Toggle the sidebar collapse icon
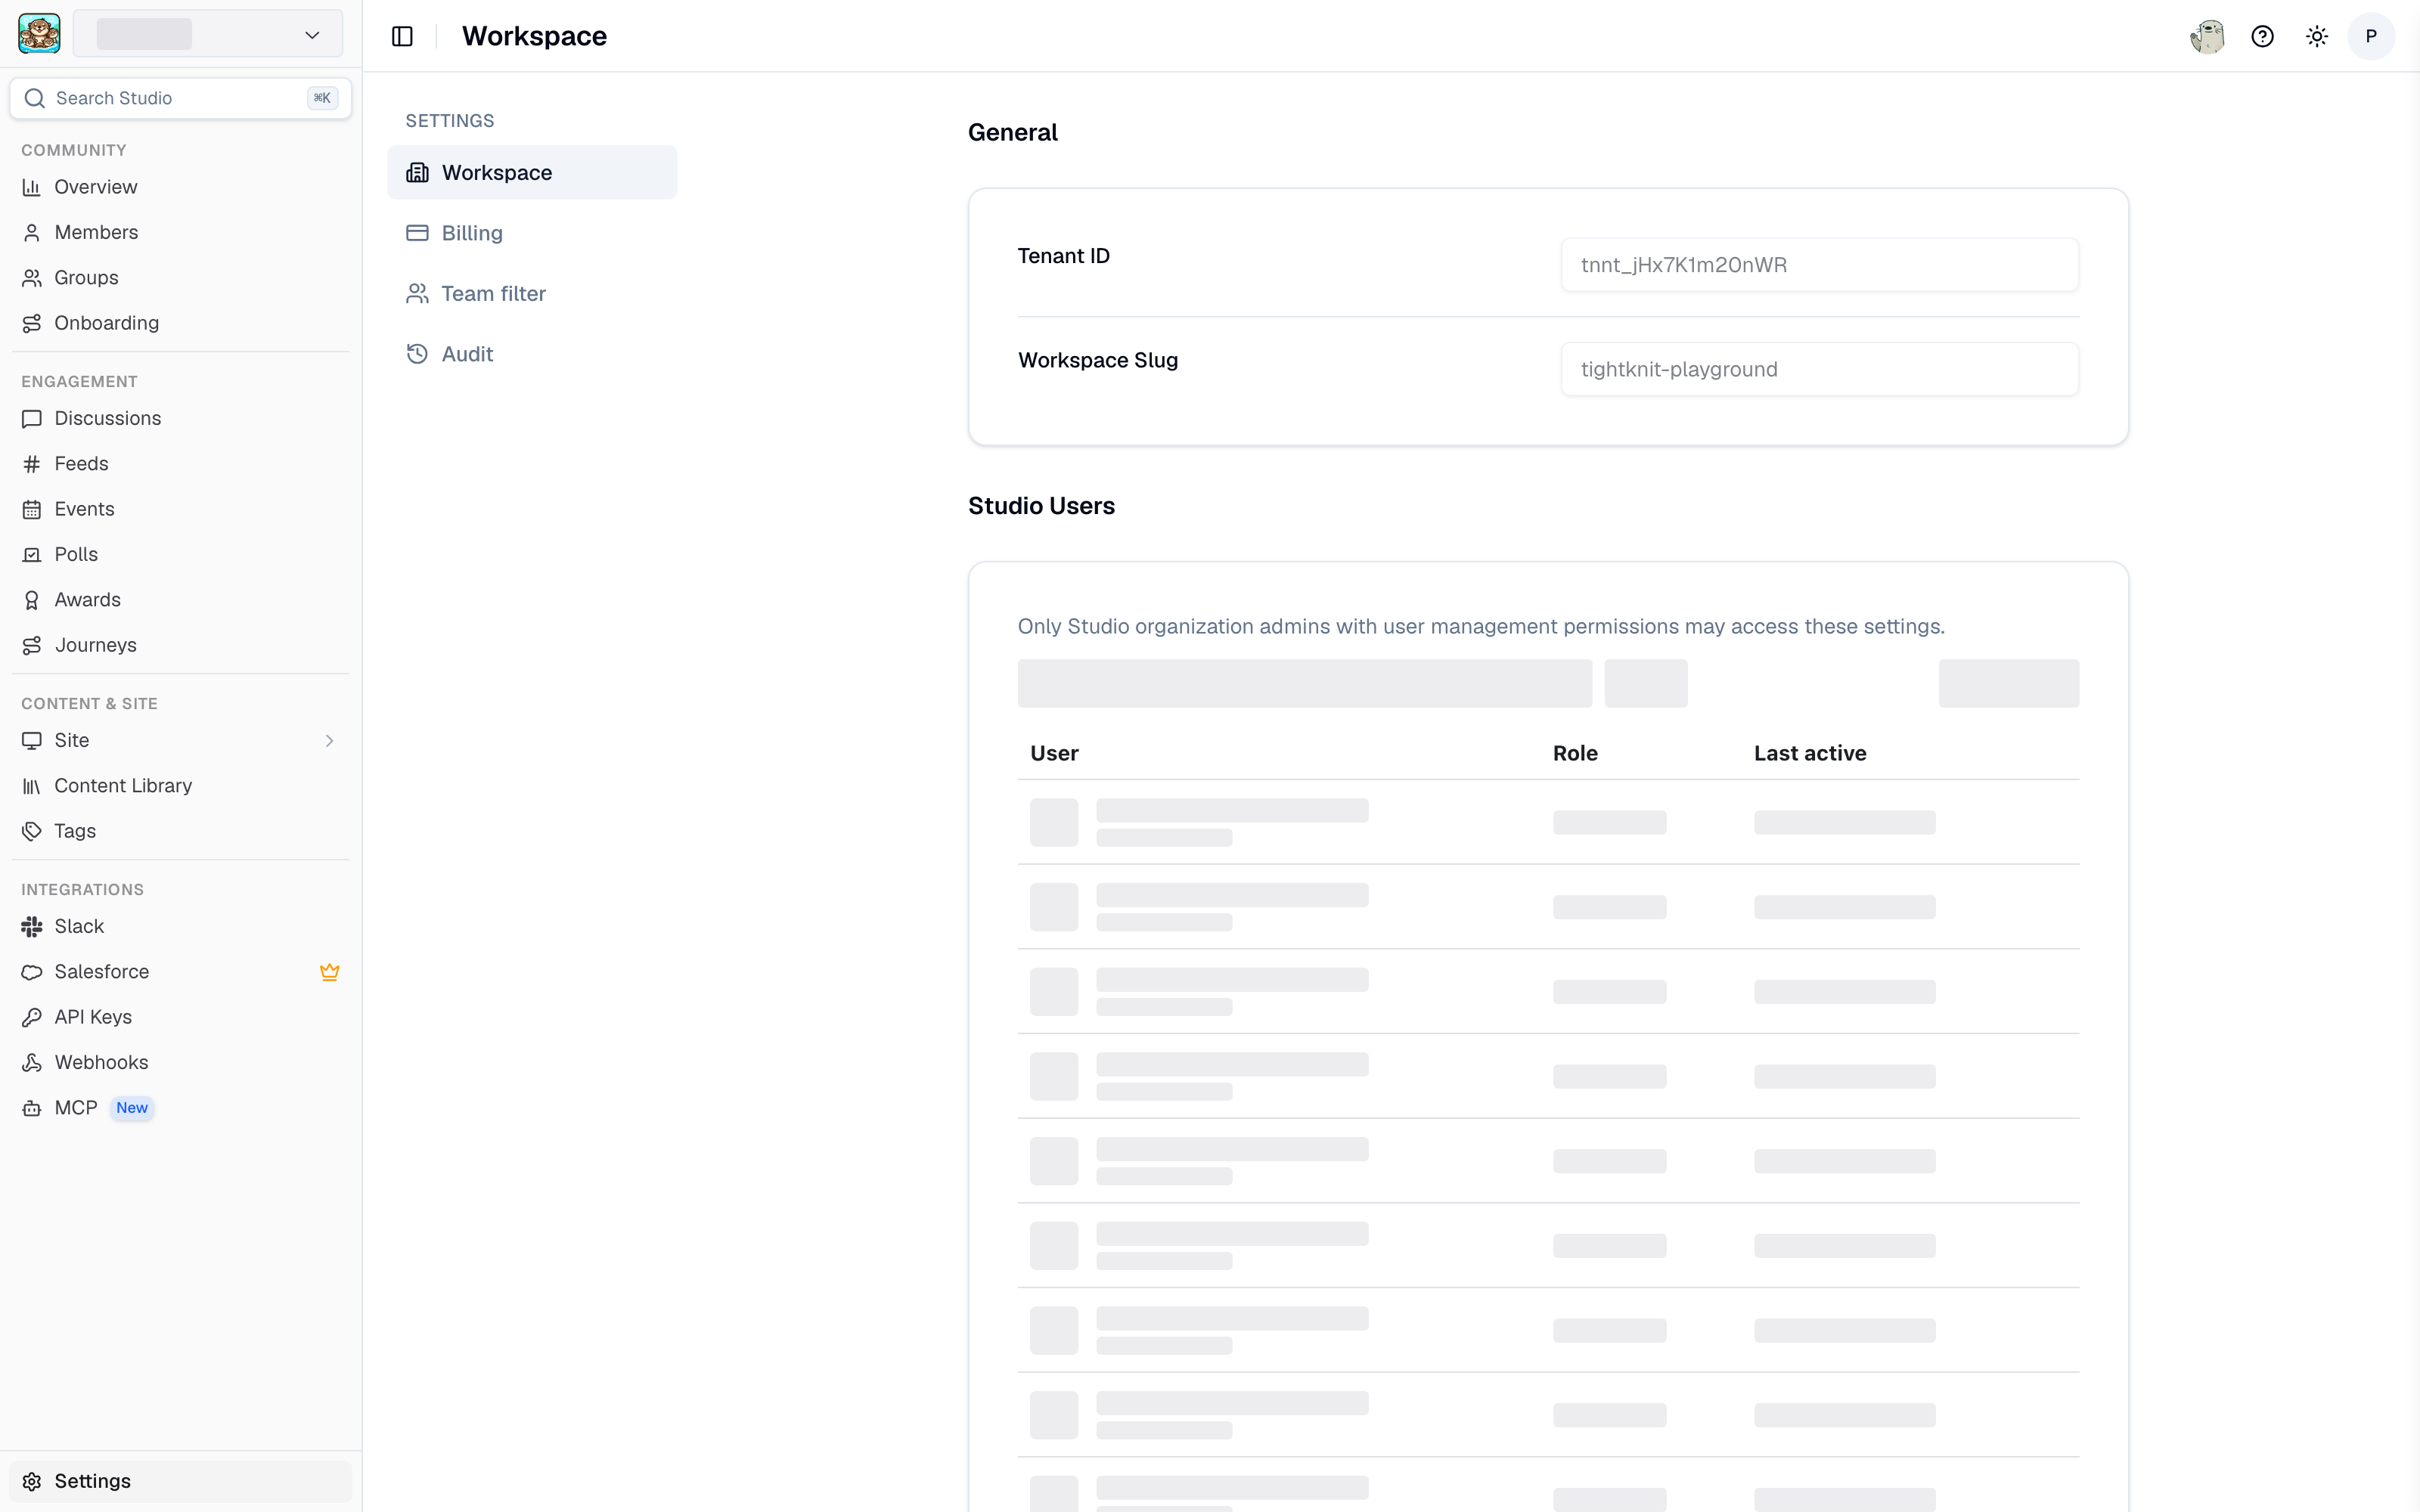2420x1512 pixels. pyautogui.click(x=402, y=37)
